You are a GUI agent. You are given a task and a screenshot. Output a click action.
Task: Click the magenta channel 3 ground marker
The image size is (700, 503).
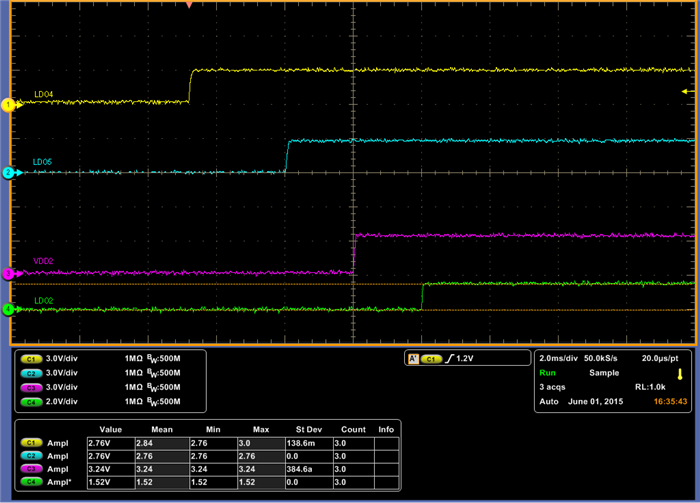pos(7,273)
